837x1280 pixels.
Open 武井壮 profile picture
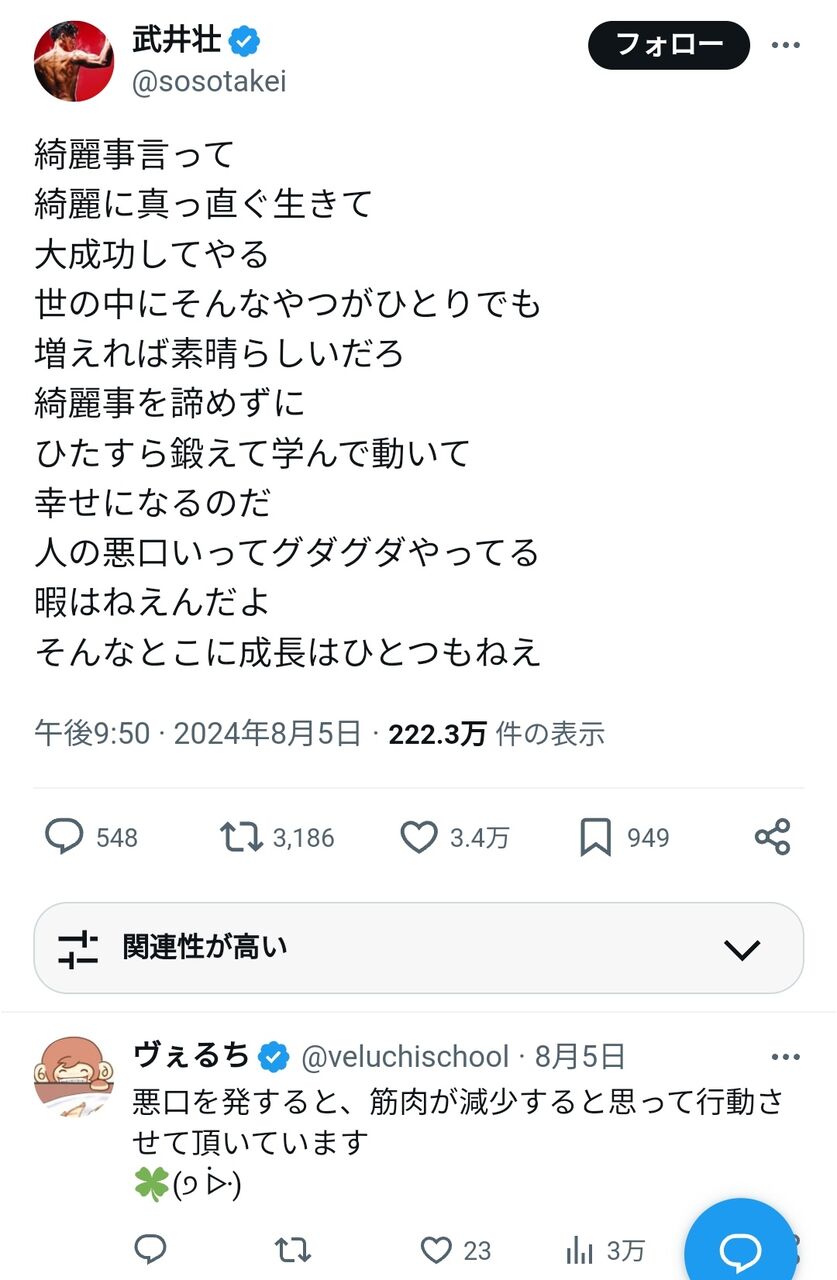(74, 60)
